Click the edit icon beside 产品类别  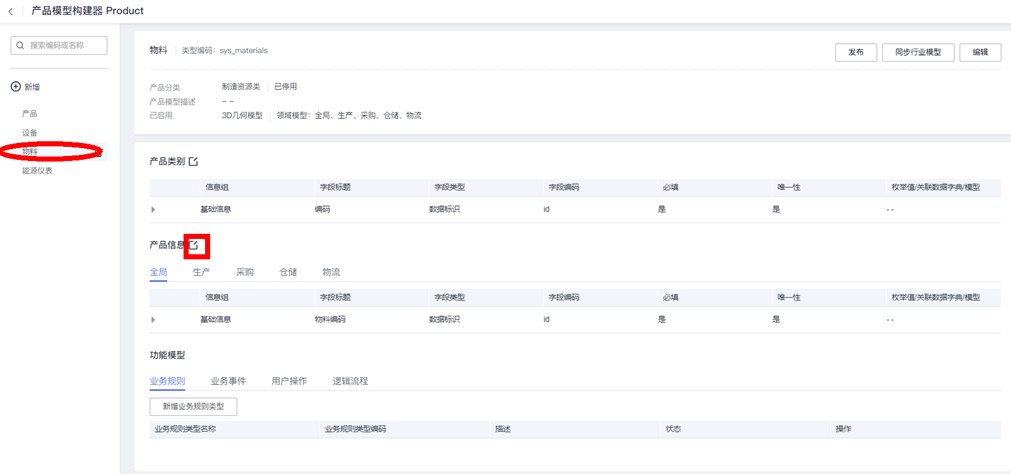[x=194, y=161]
